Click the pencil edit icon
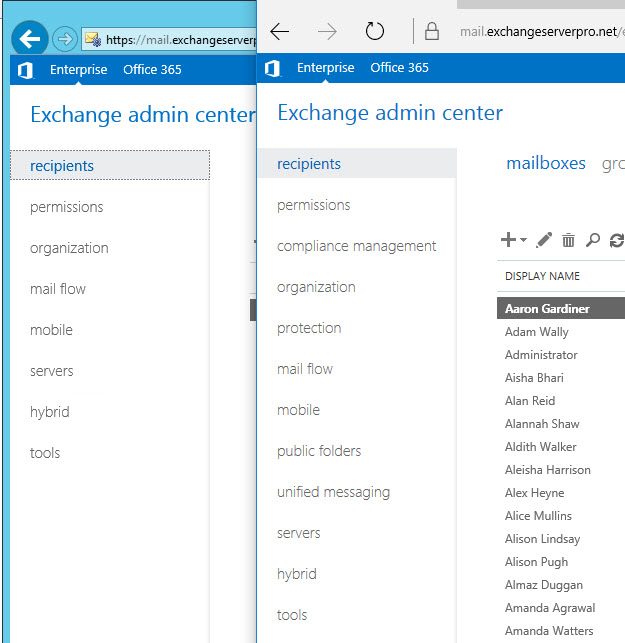The image size is (625, 643). tap(544, 240)
